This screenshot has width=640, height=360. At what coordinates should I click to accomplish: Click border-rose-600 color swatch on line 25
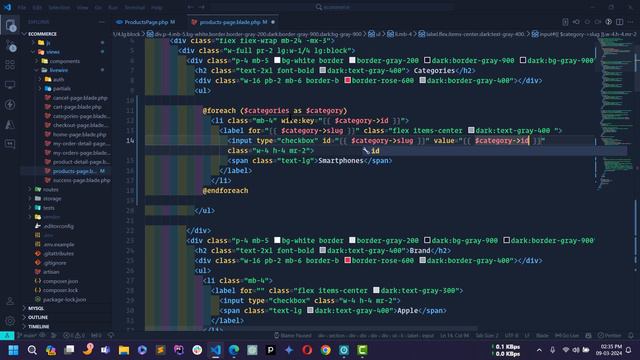347,260
